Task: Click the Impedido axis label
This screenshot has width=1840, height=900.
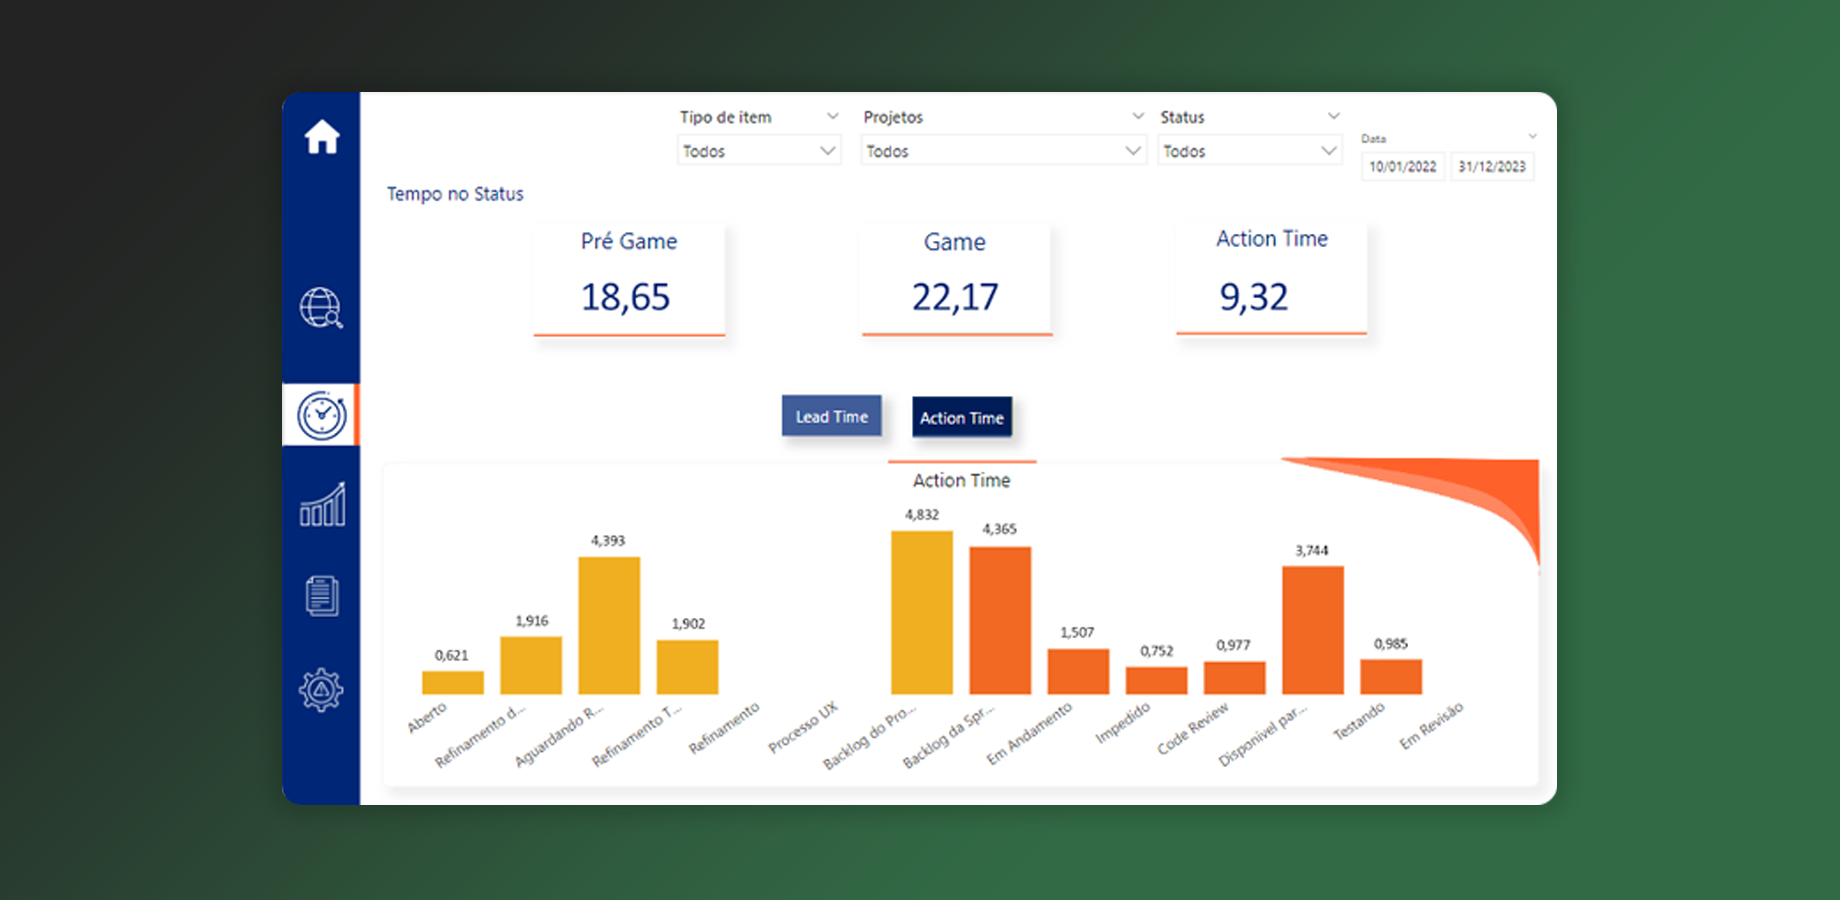Action: pos(1123,722)
